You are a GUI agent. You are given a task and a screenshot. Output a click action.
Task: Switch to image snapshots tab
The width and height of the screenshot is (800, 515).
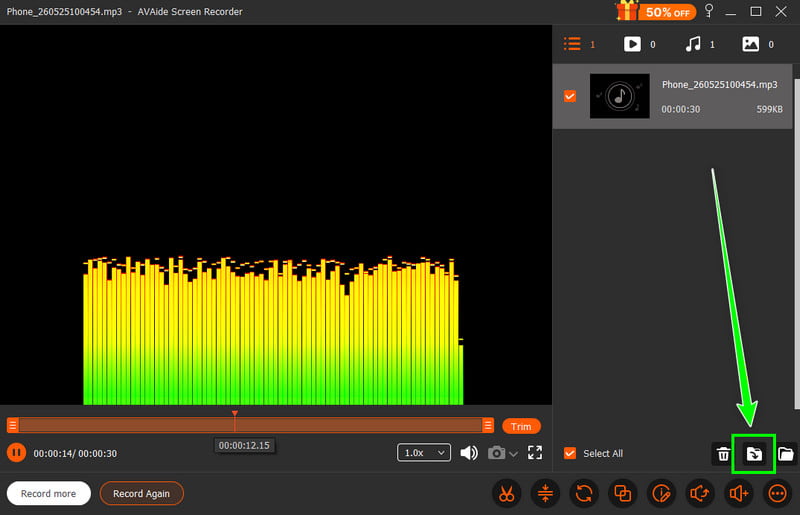[x=758, y=44]
